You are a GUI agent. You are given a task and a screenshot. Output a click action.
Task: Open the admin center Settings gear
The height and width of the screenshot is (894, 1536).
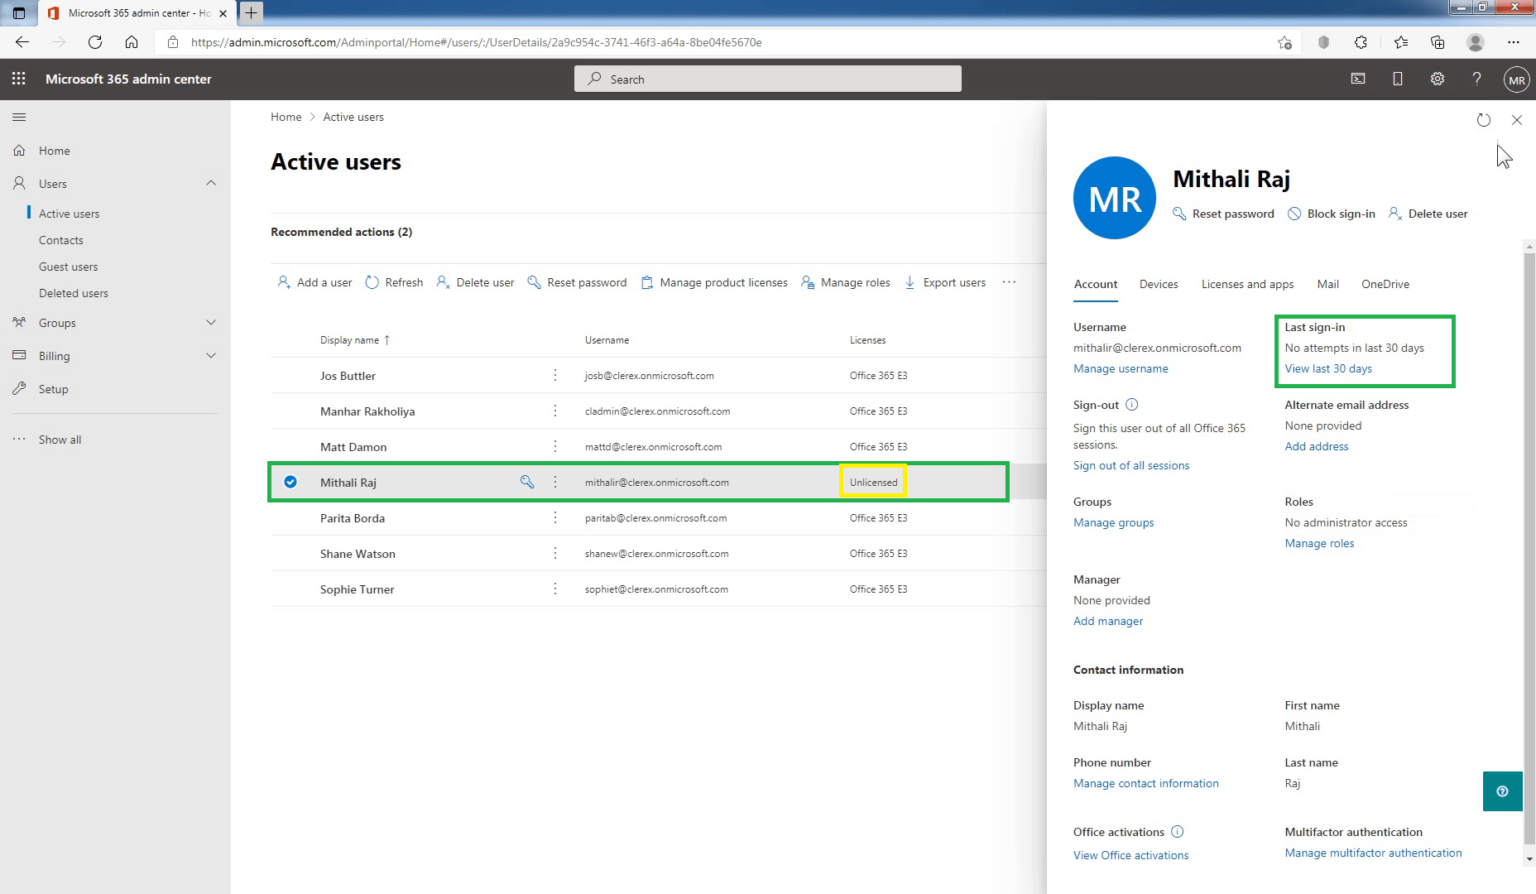[x=1437, y=78]
